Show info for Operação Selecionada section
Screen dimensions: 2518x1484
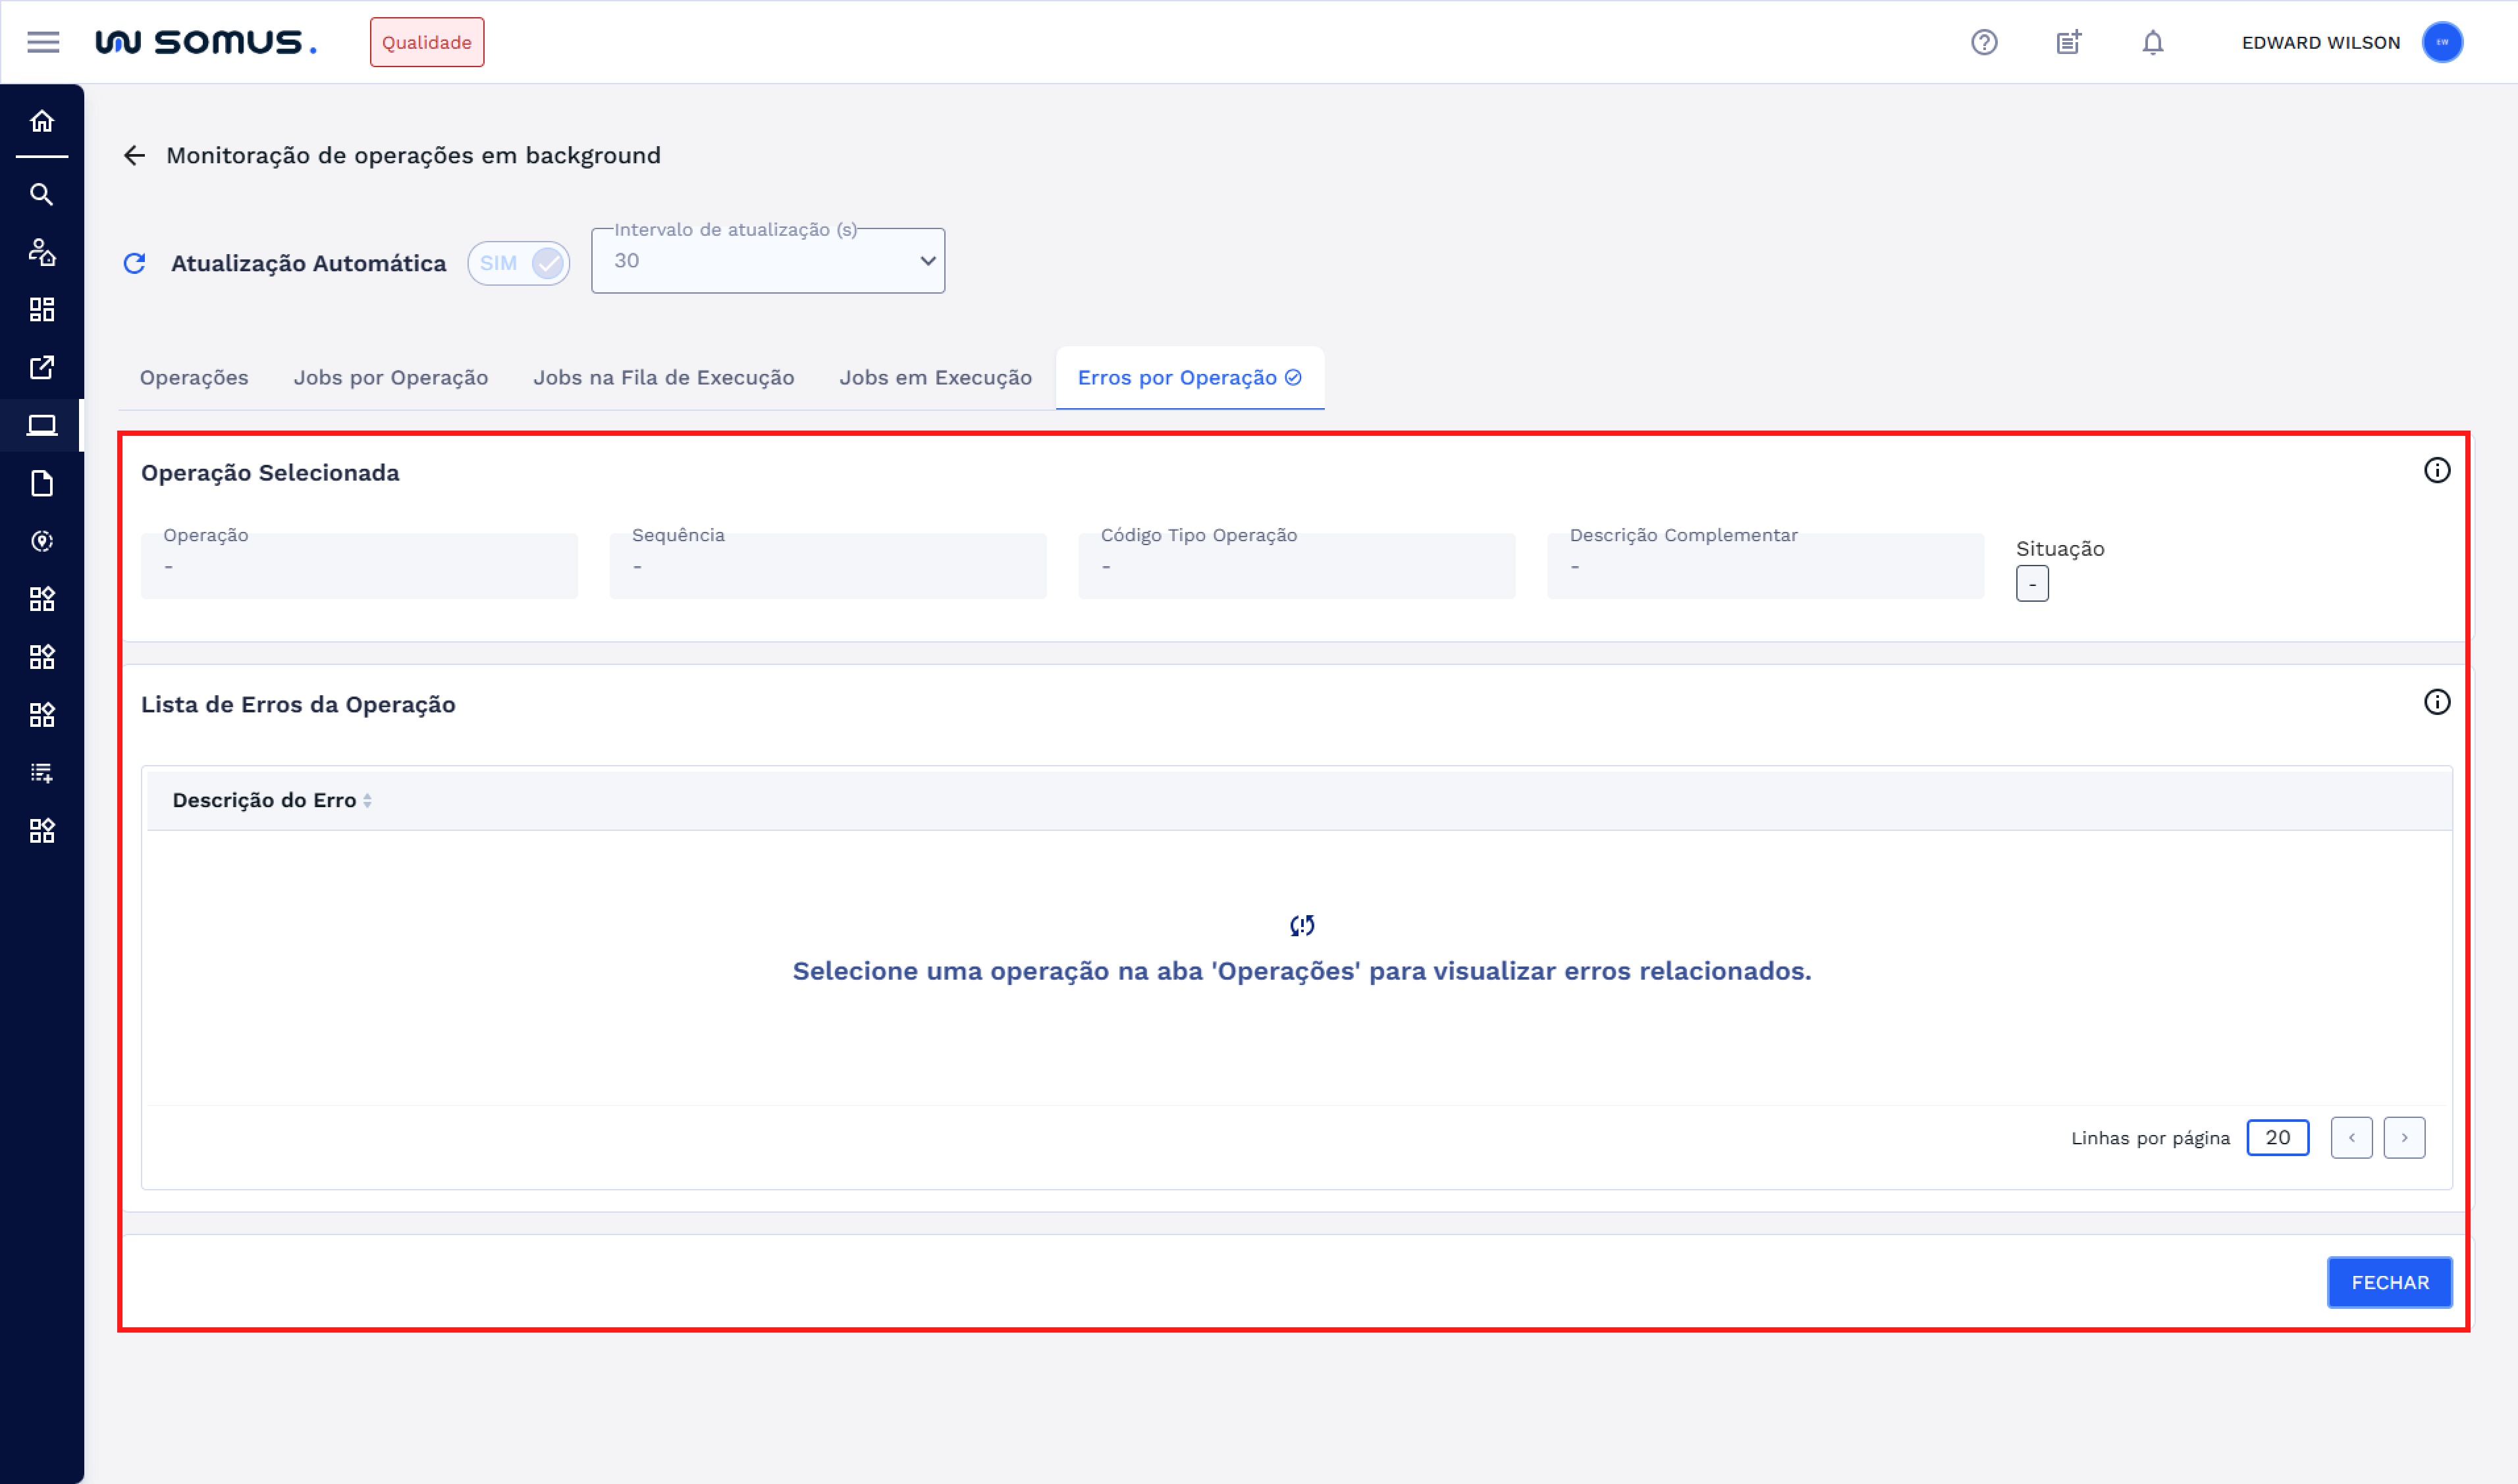2436,470
